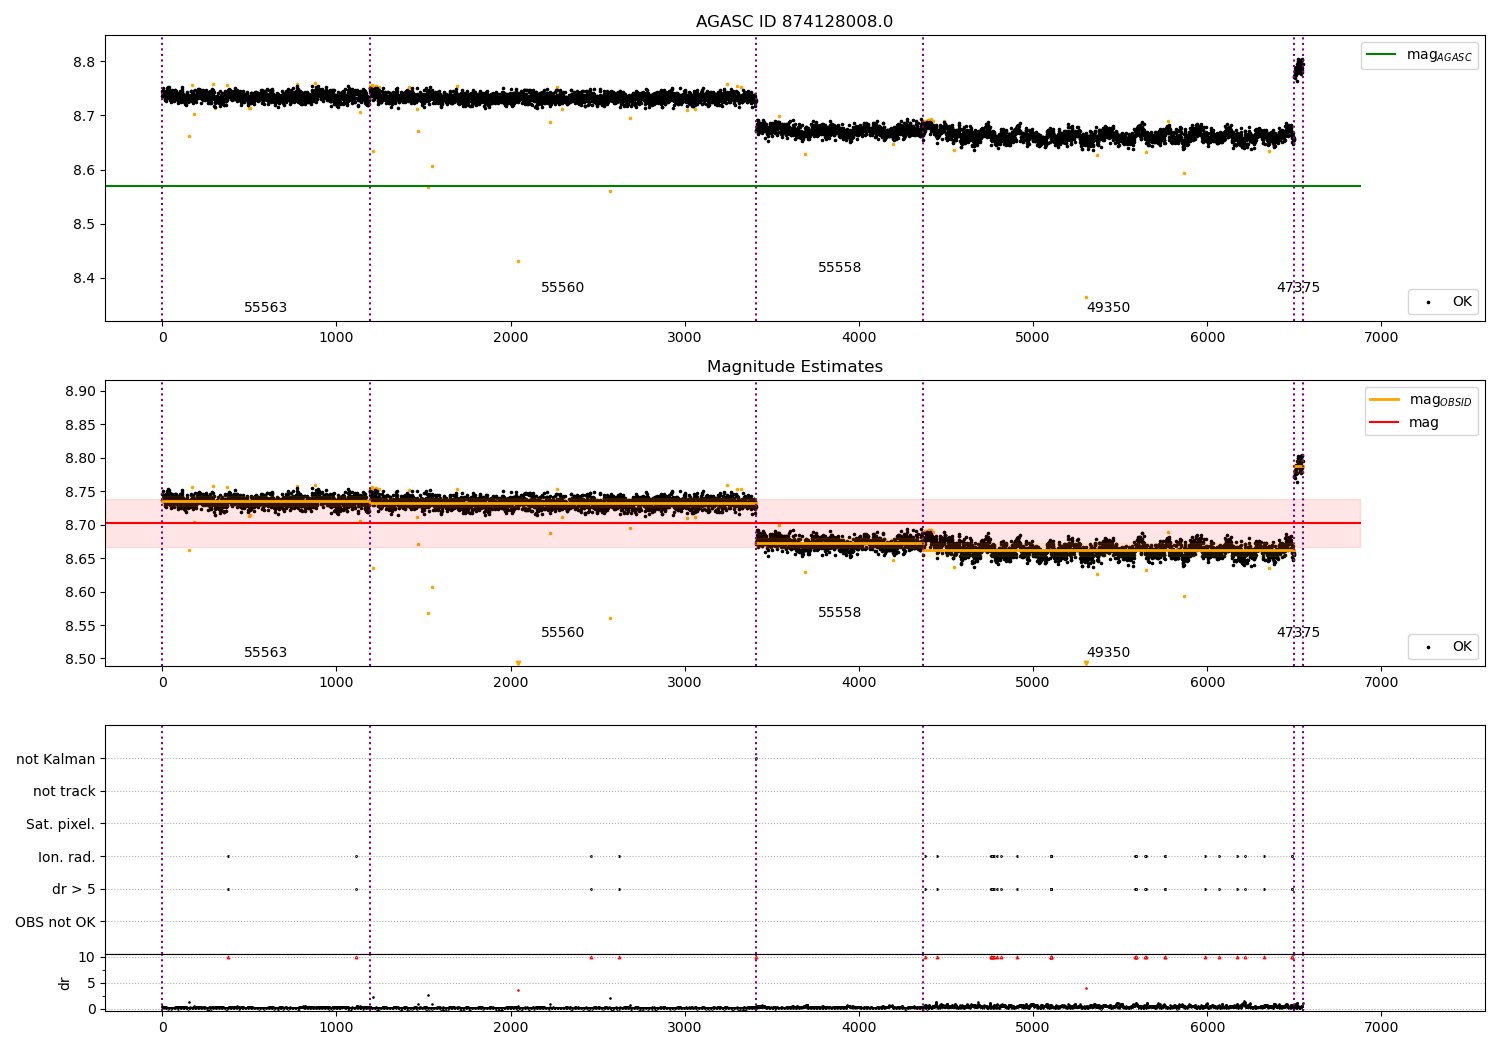This screenshot has height=1050, width=1500.
Task: Click OBSID label 55563 in the Magnitude Estimates plot
Action: click(x=265, y=653)
